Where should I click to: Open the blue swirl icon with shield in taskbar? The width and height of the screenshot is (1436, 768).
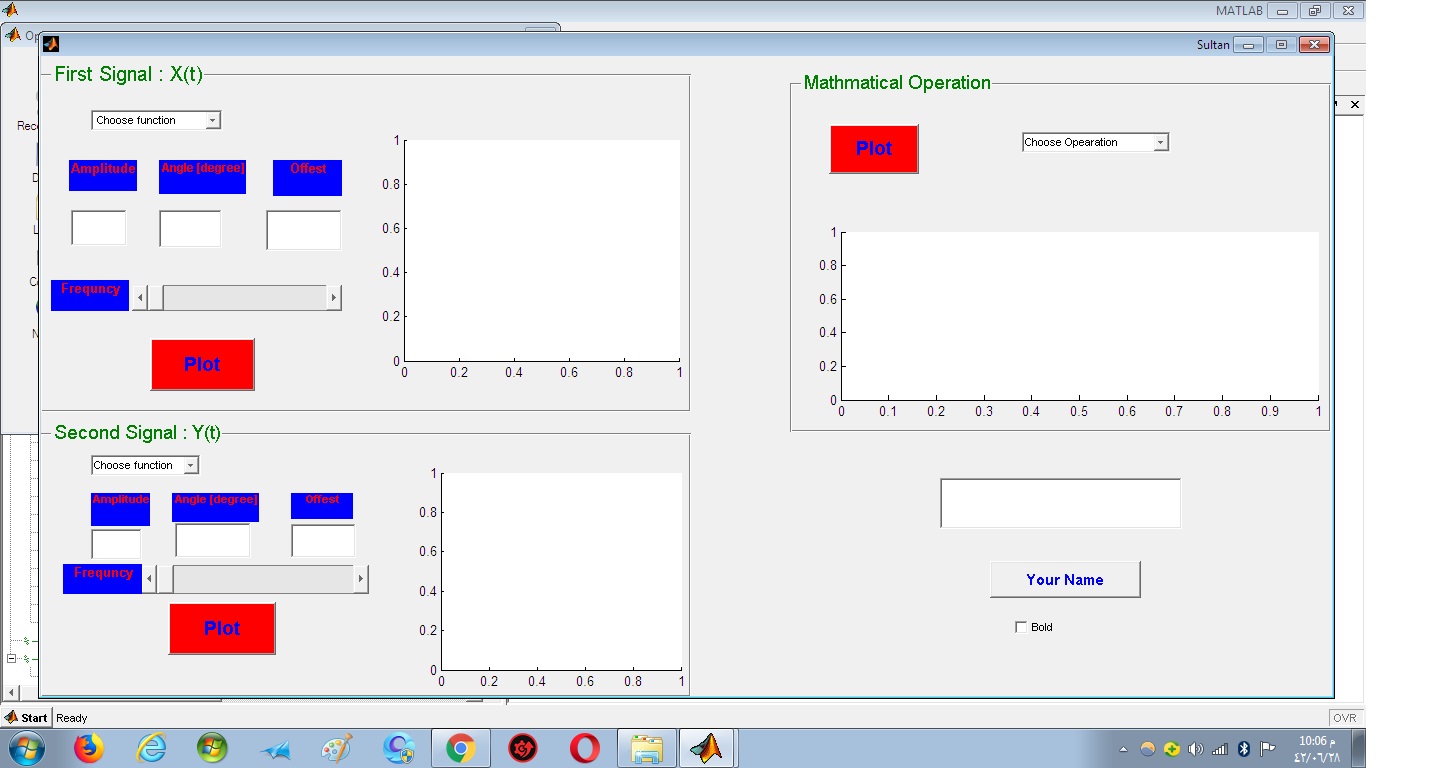point(399,748)
